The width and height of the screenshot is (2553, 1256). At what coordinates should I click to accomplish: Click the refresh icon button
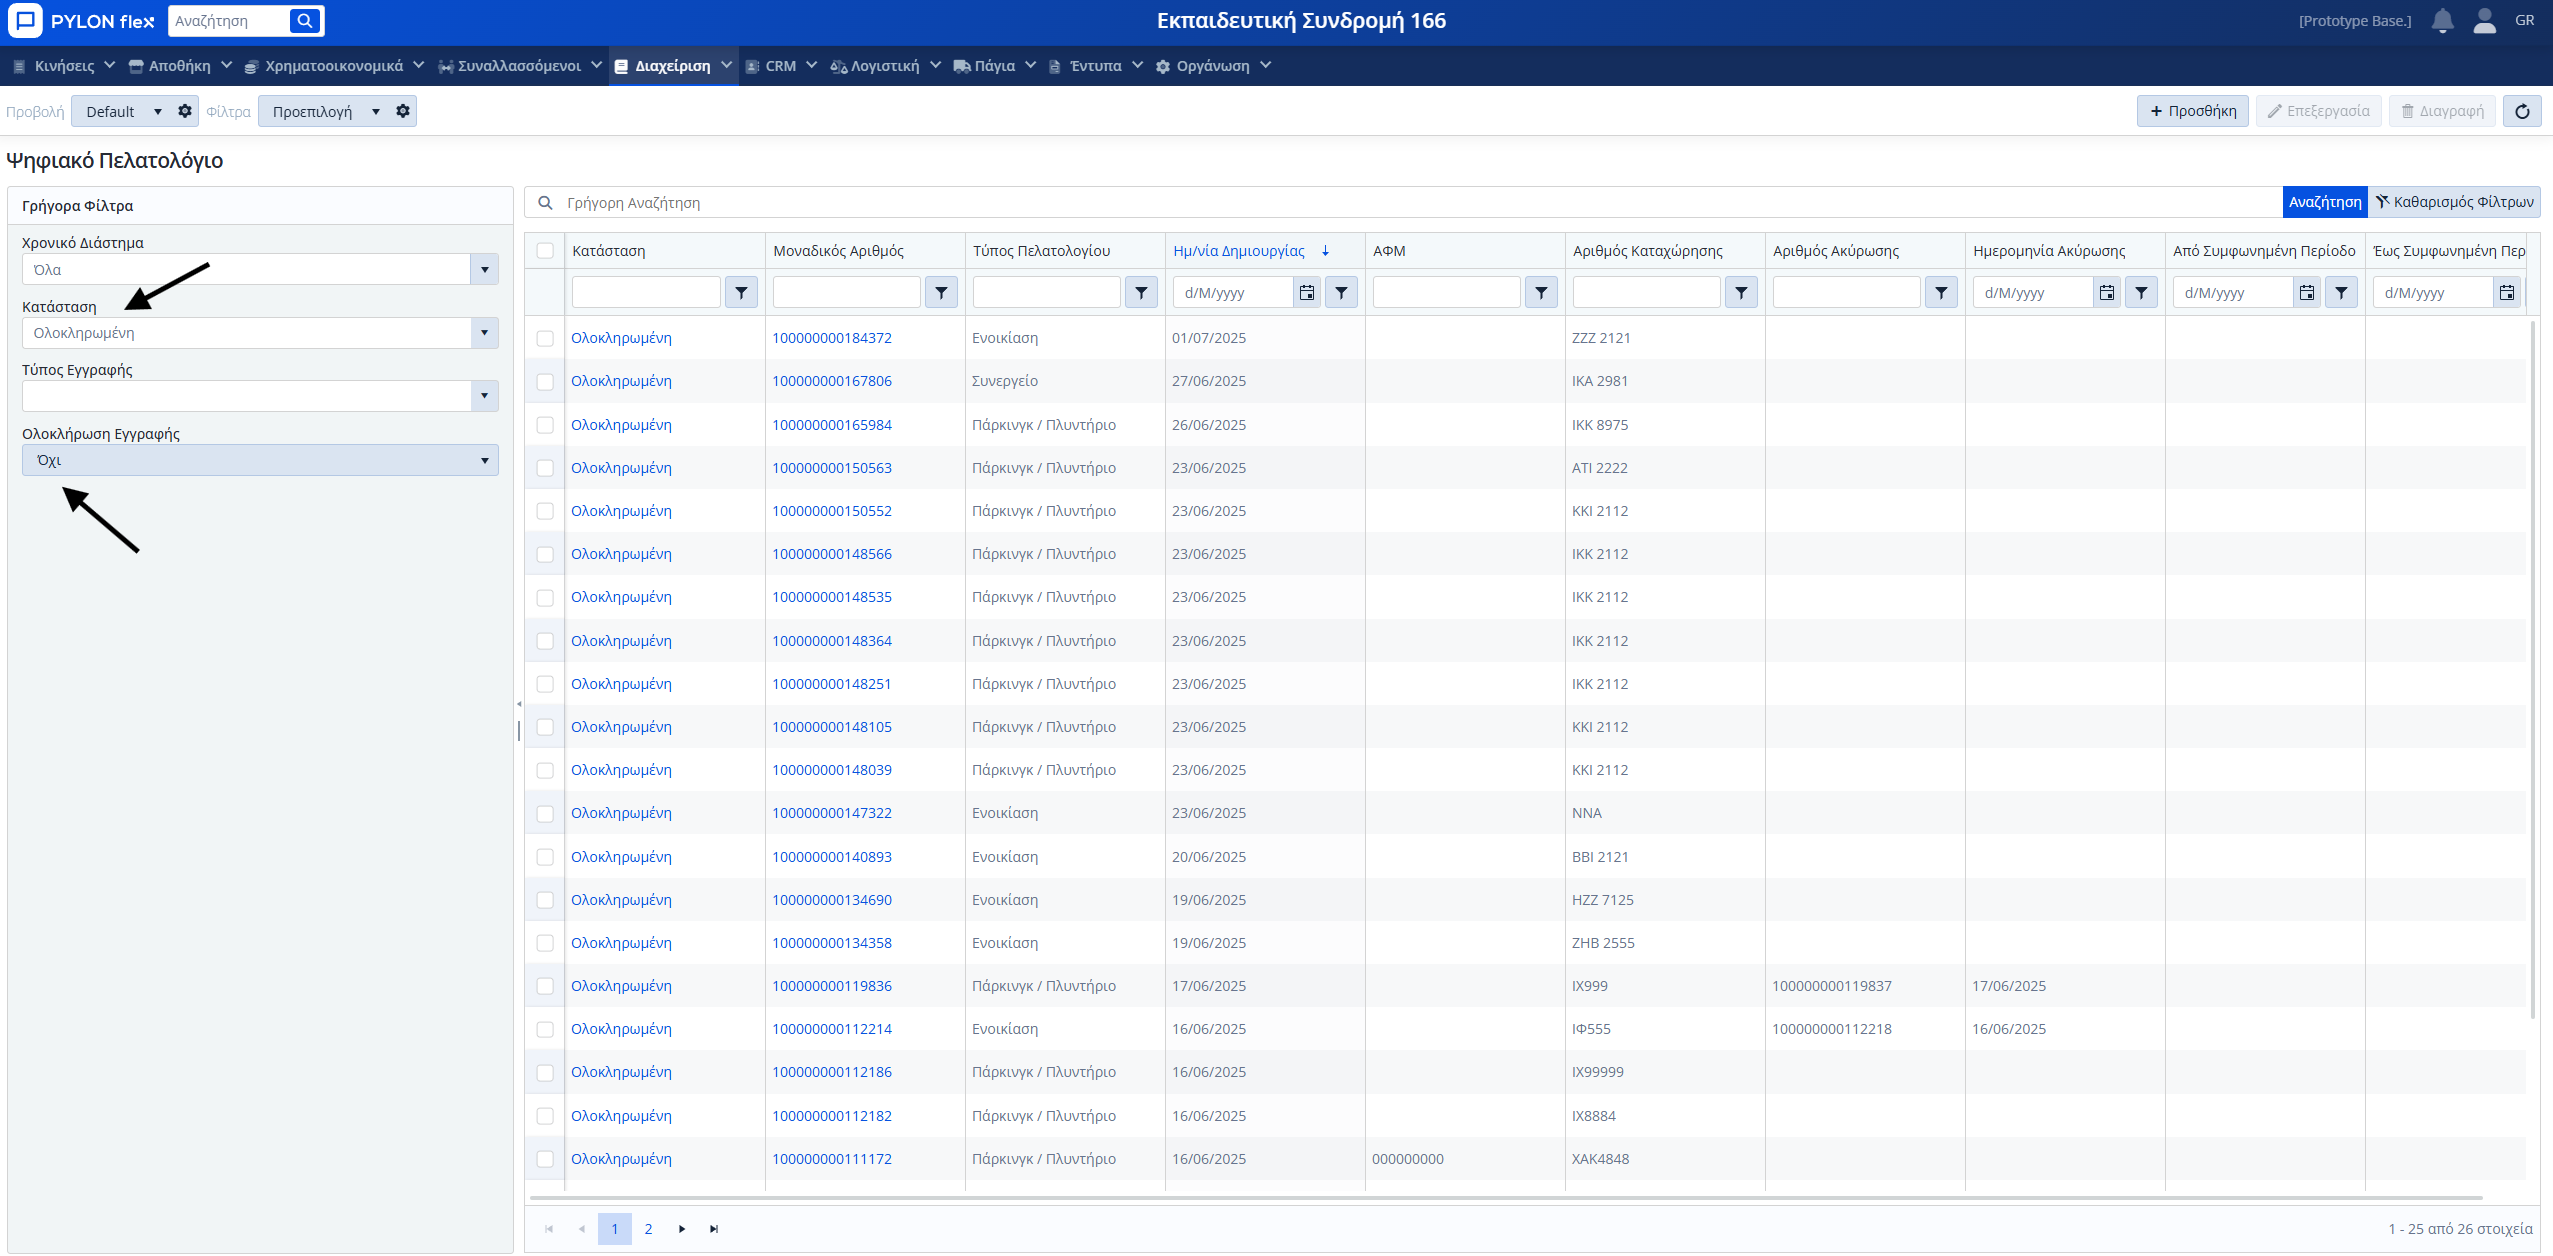tap(2522, 111)
